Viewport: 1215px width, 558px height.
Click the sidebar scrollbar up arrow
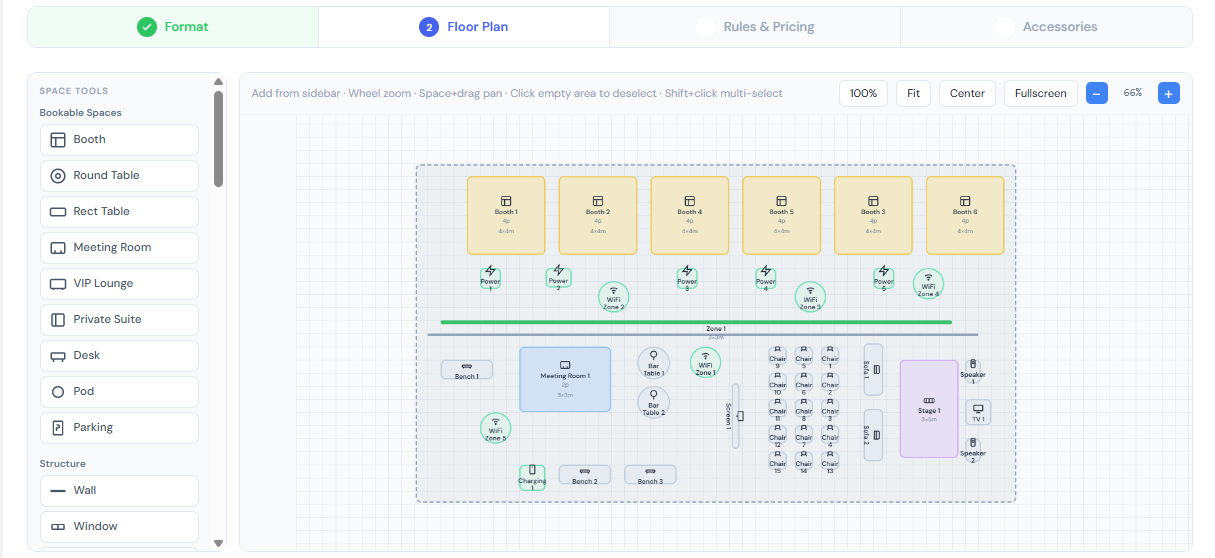click(218, 82)
